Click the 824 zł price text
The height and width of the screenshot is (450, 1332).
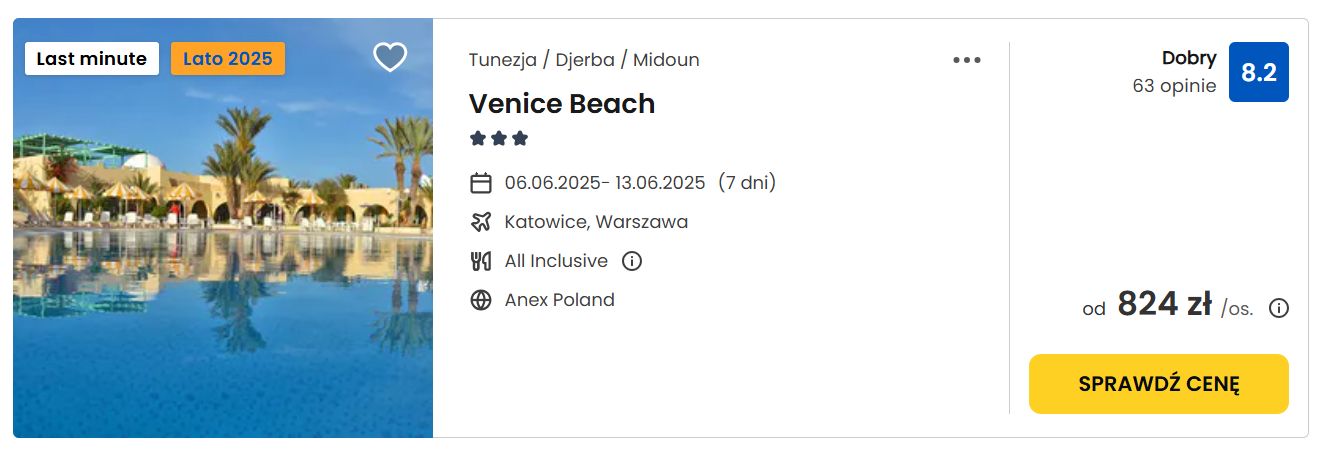(x=1164, y=304)
